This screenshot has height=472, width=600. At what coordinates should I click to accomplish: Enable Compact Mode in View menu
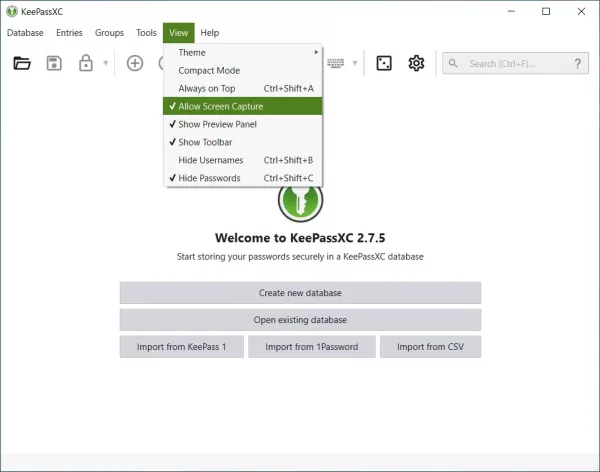pyautogui.click(x=243, y=70)
